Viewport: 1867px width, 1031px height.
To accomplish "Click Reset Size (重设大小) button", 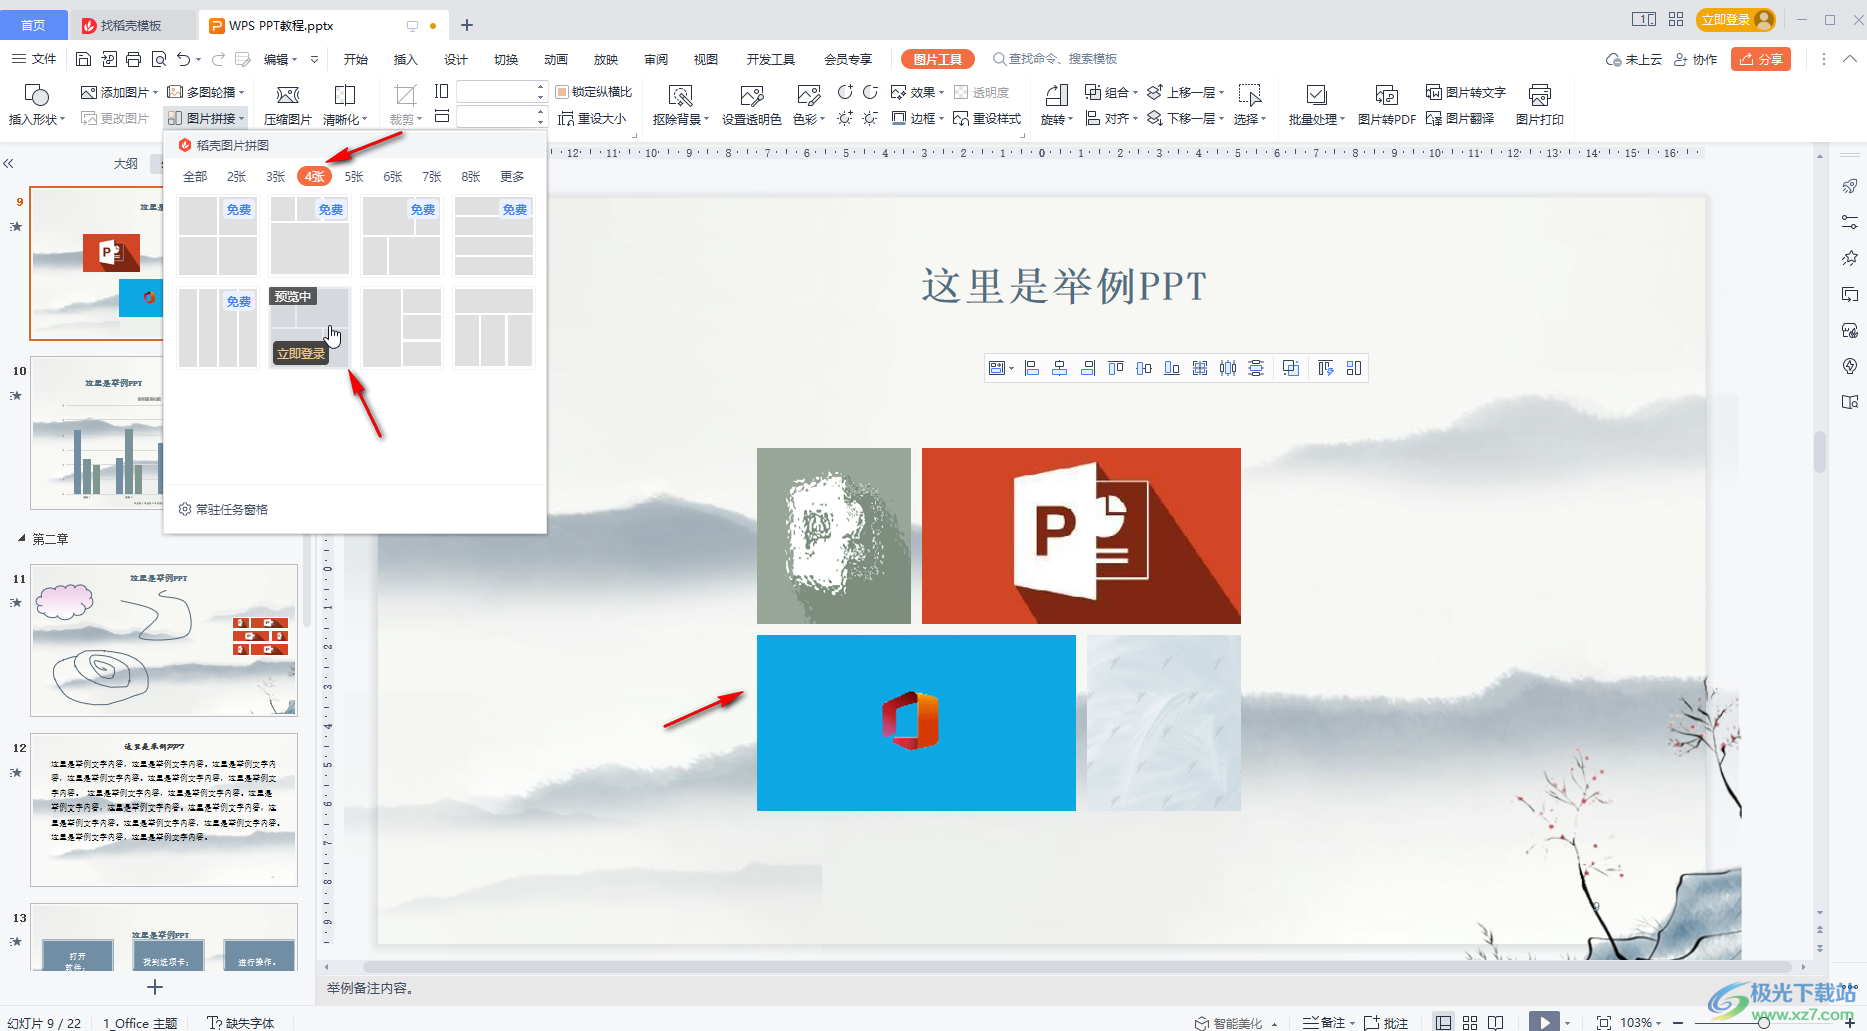I will [592, 118].
